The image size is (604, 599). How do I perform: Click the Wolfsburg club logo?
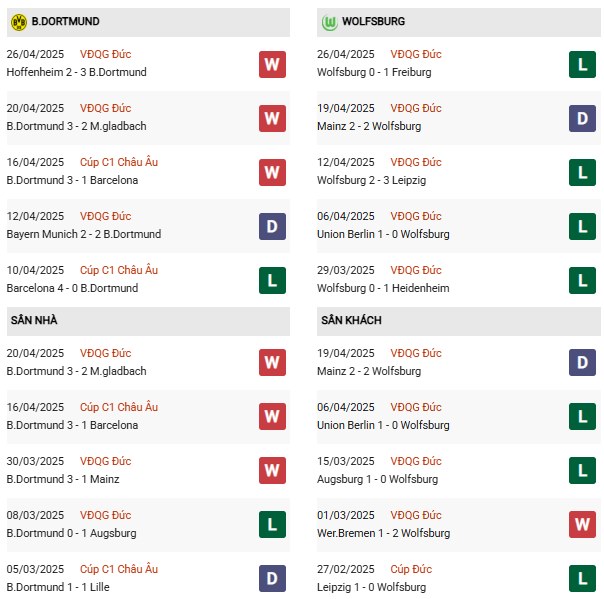(x=330, y=21)
